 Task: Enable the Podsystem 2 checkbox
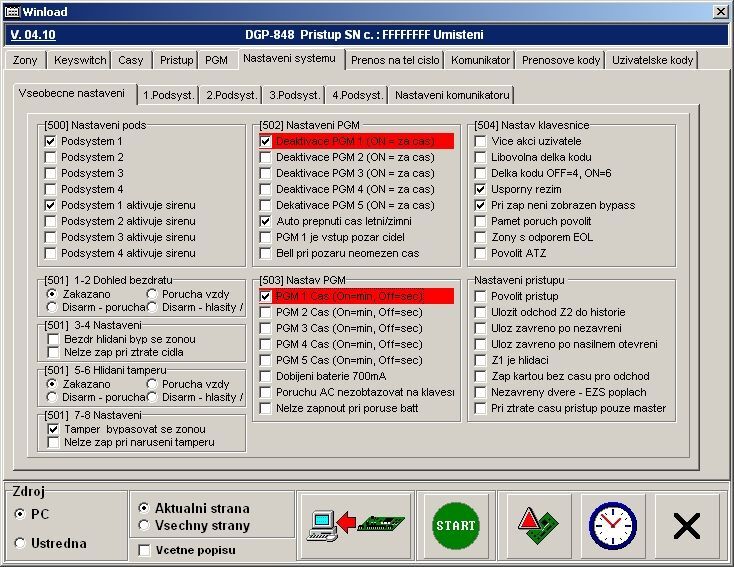[51, 158]
